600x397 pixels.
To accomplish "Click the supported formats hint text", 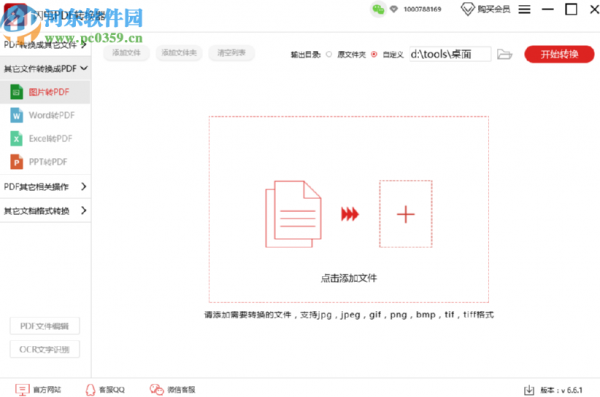I will pos(349,315).
